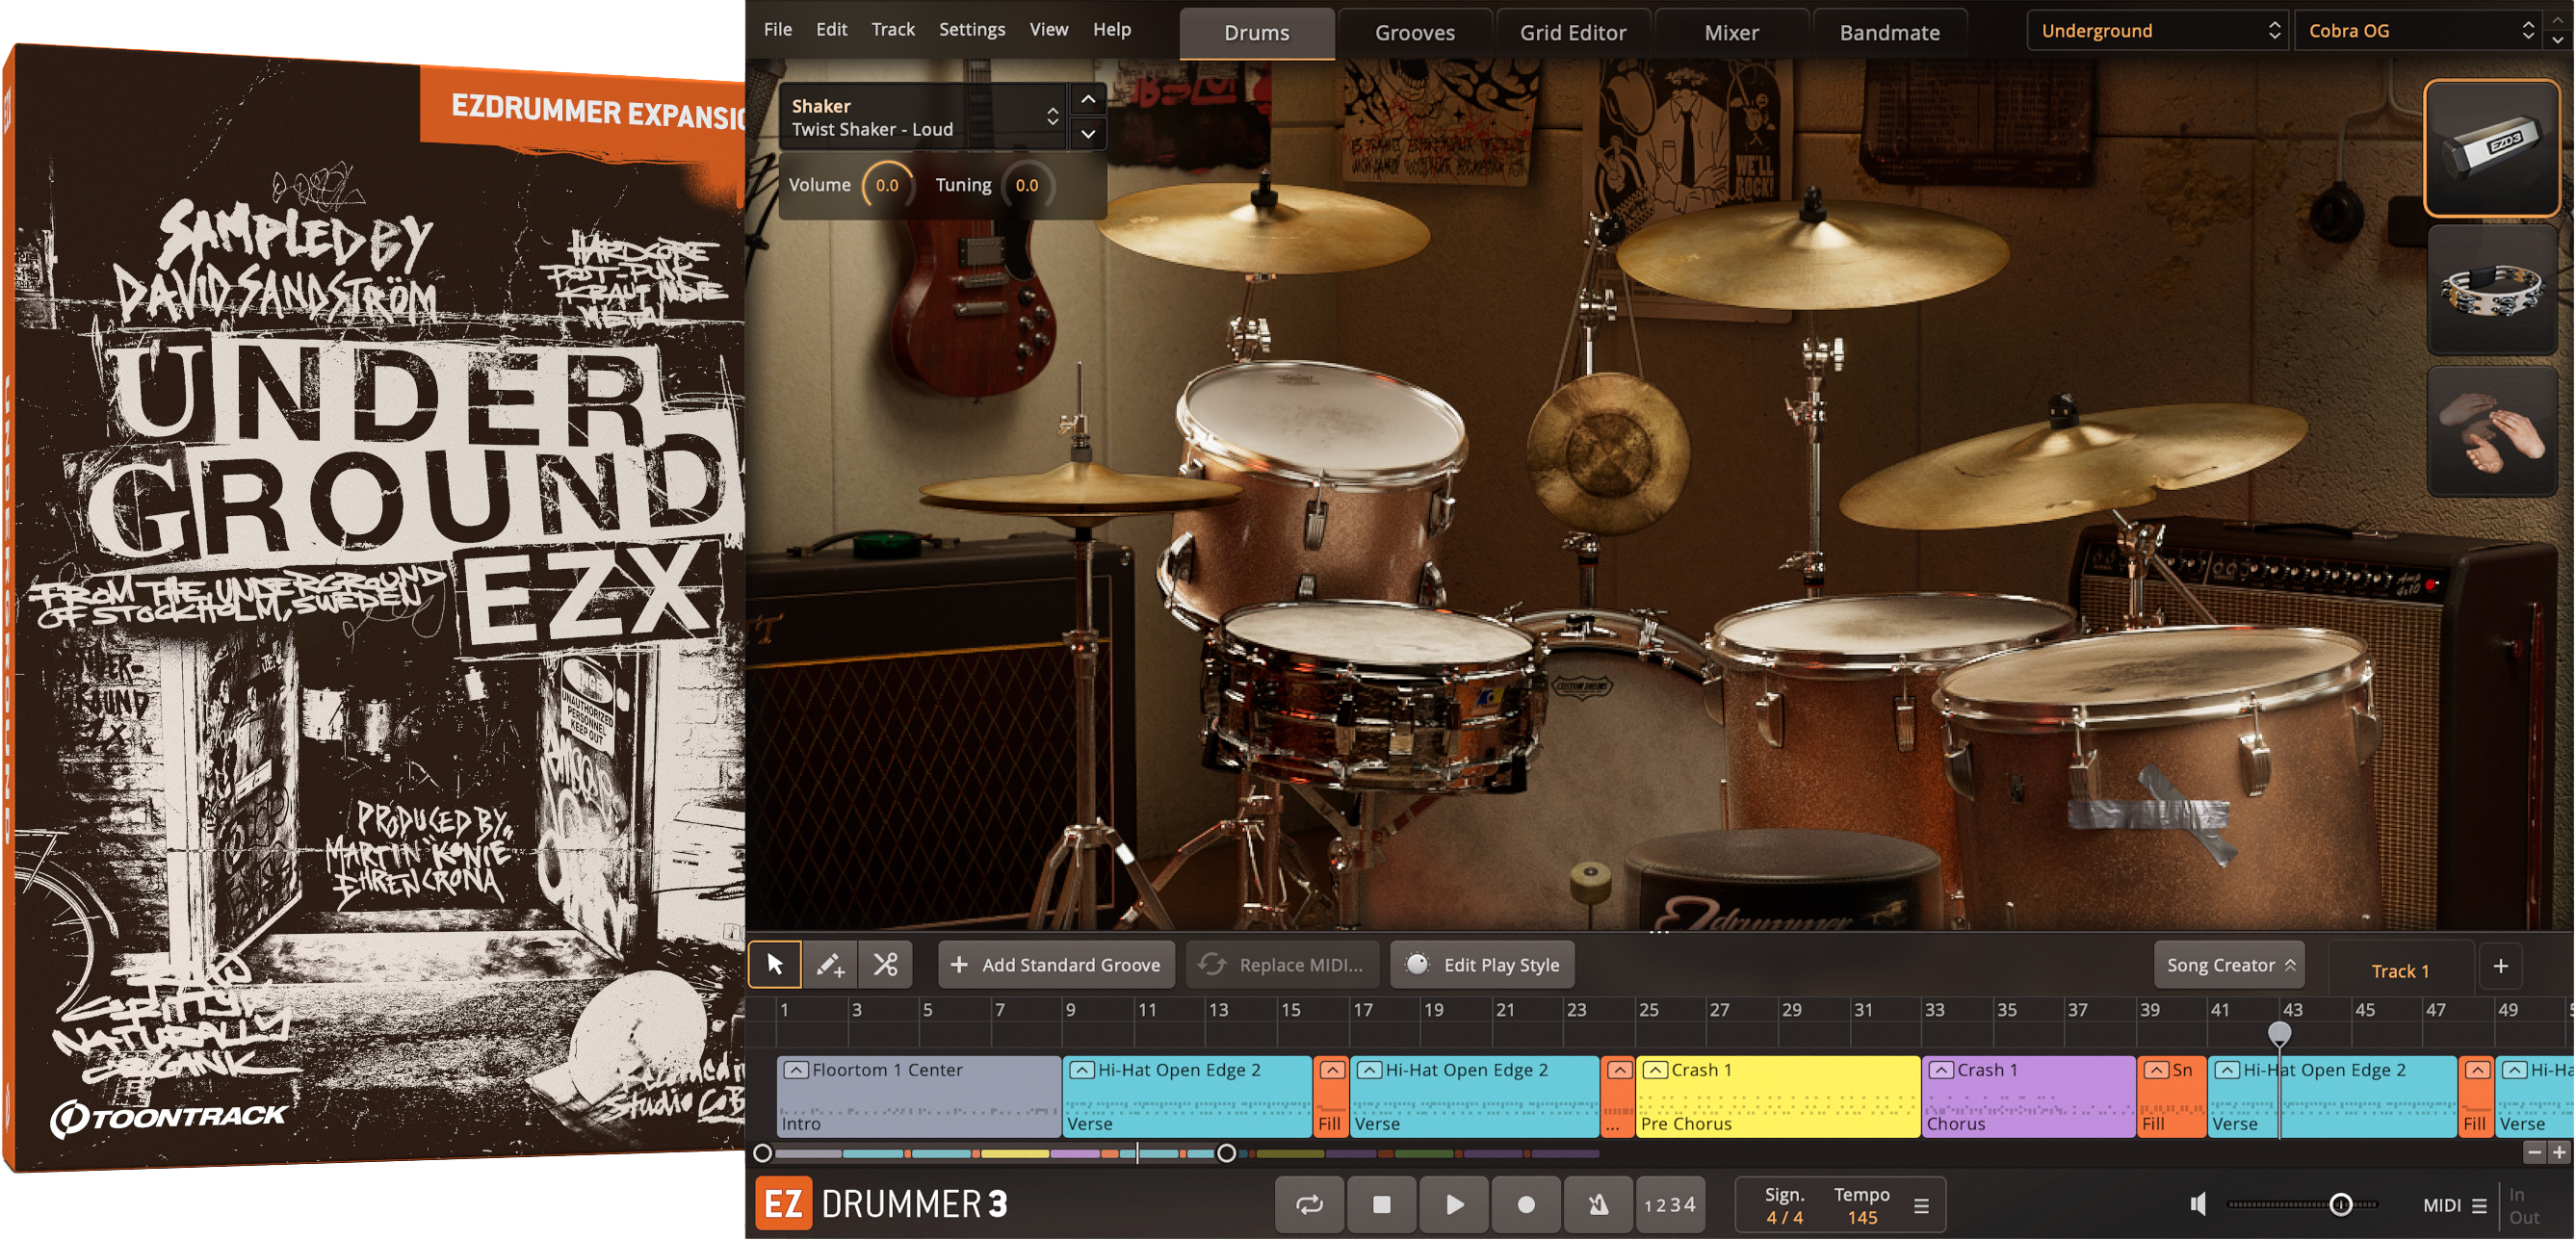
Task: Open the Track menu
Action: click(x=893, y=29)
